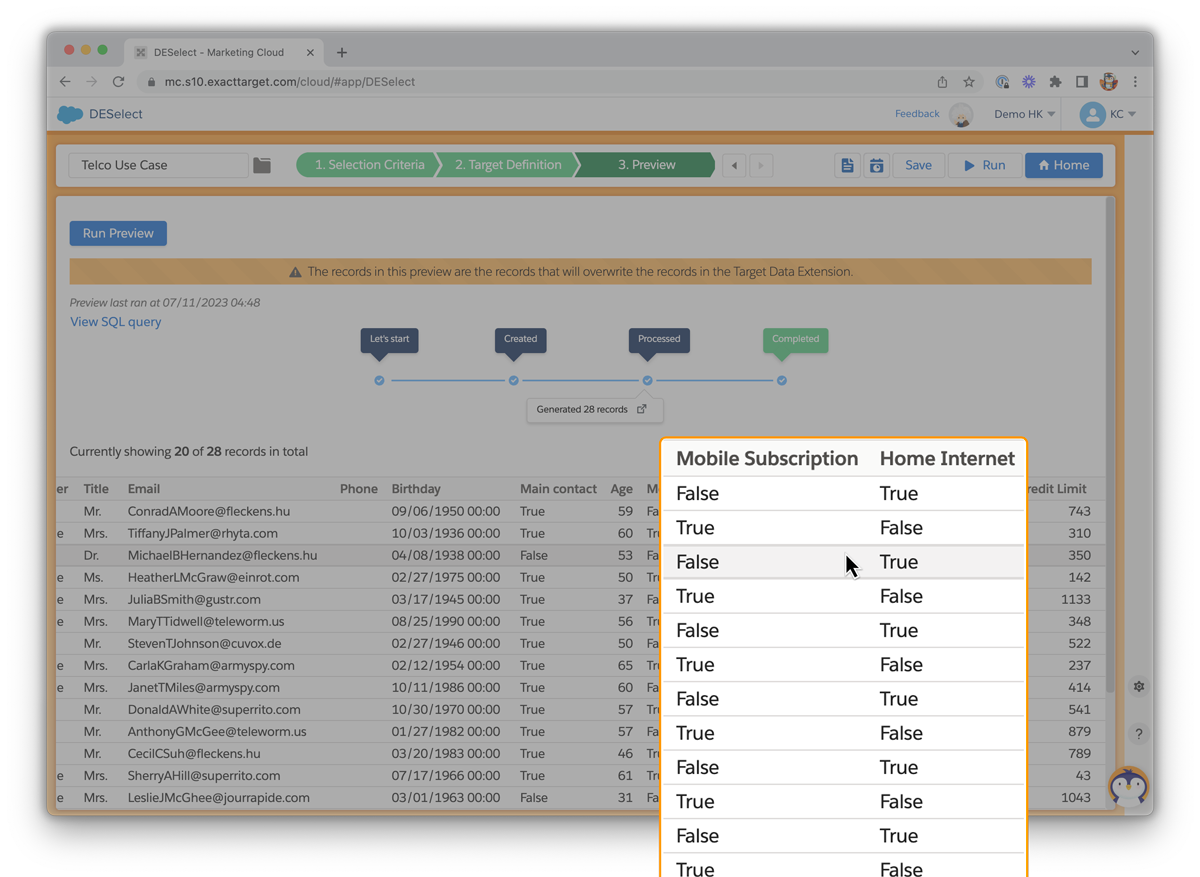Click the schedule calendar icon button
Viewport: 1200px width, 877px height.
click(x=876, y=165)
